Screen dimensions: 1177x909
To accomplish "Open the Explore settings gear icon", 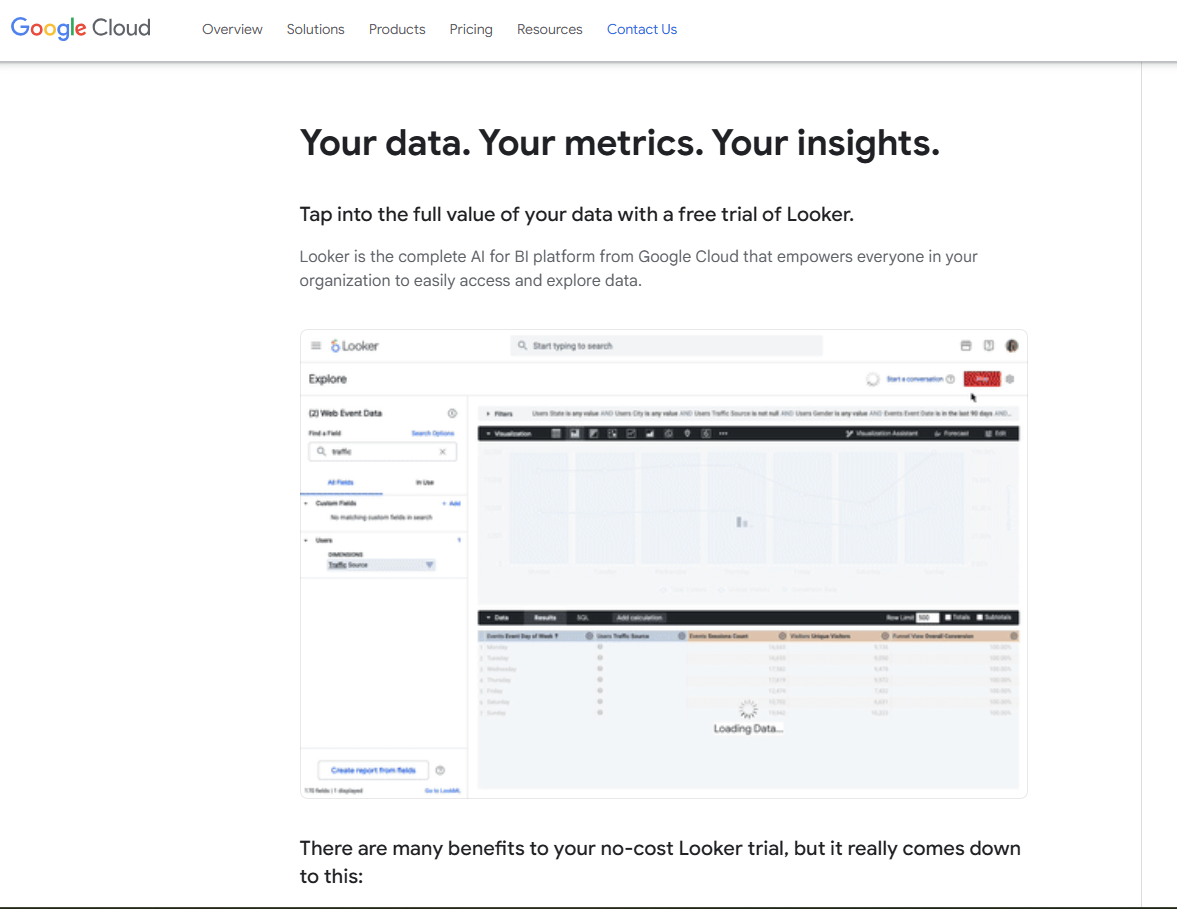I will [x=1010, y=379].
